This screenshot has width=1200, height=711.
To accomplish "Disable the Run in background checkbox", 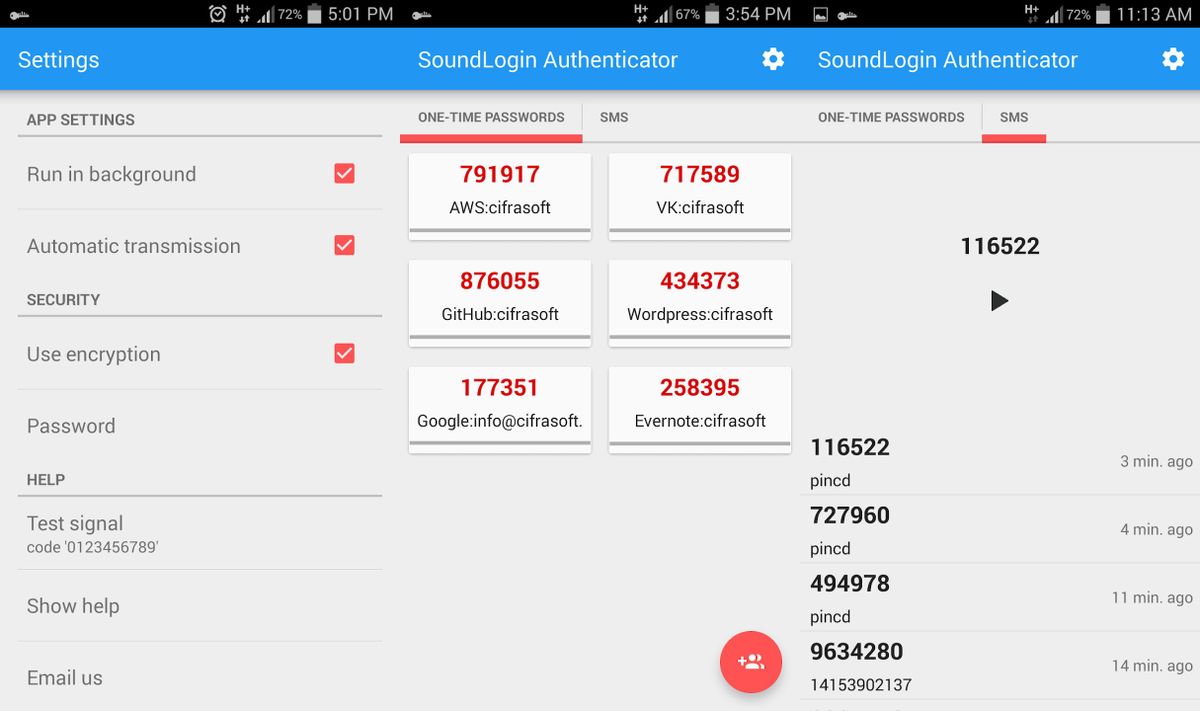I will tap(344, 173).
